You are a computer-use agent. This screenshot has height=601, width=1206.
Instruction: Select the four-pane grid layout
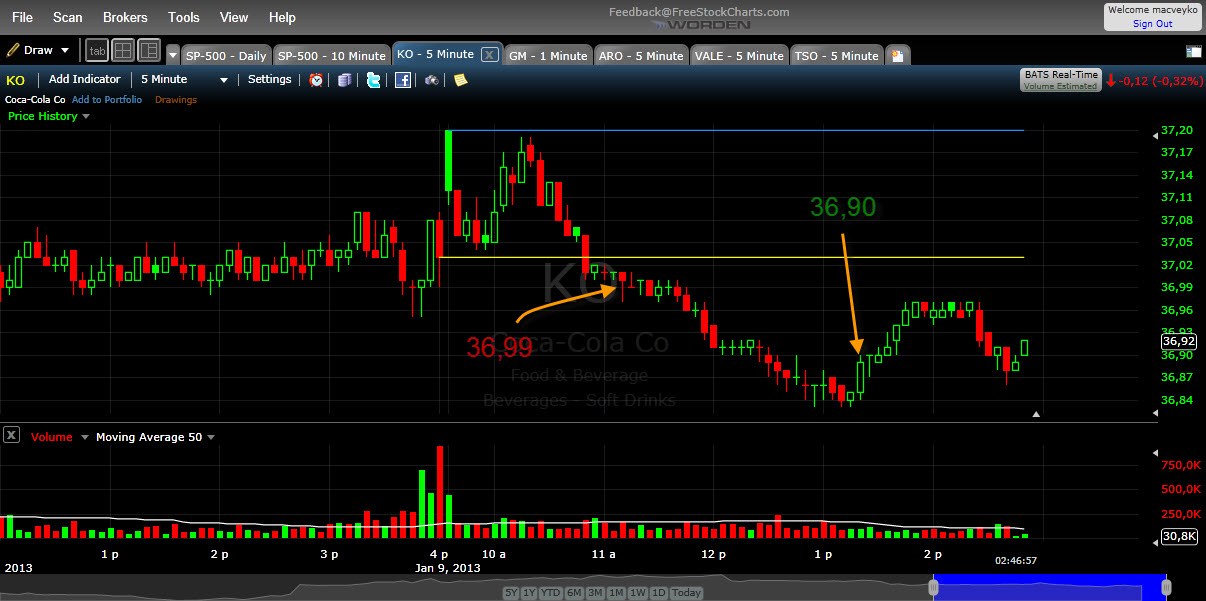123,50
